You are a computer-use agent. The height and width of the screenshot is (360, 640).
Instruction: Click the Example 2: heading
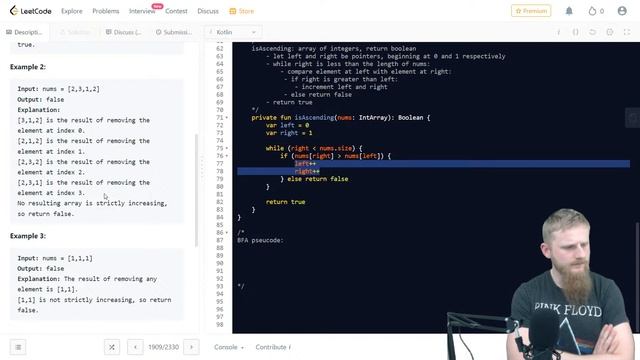click(28, 67)
